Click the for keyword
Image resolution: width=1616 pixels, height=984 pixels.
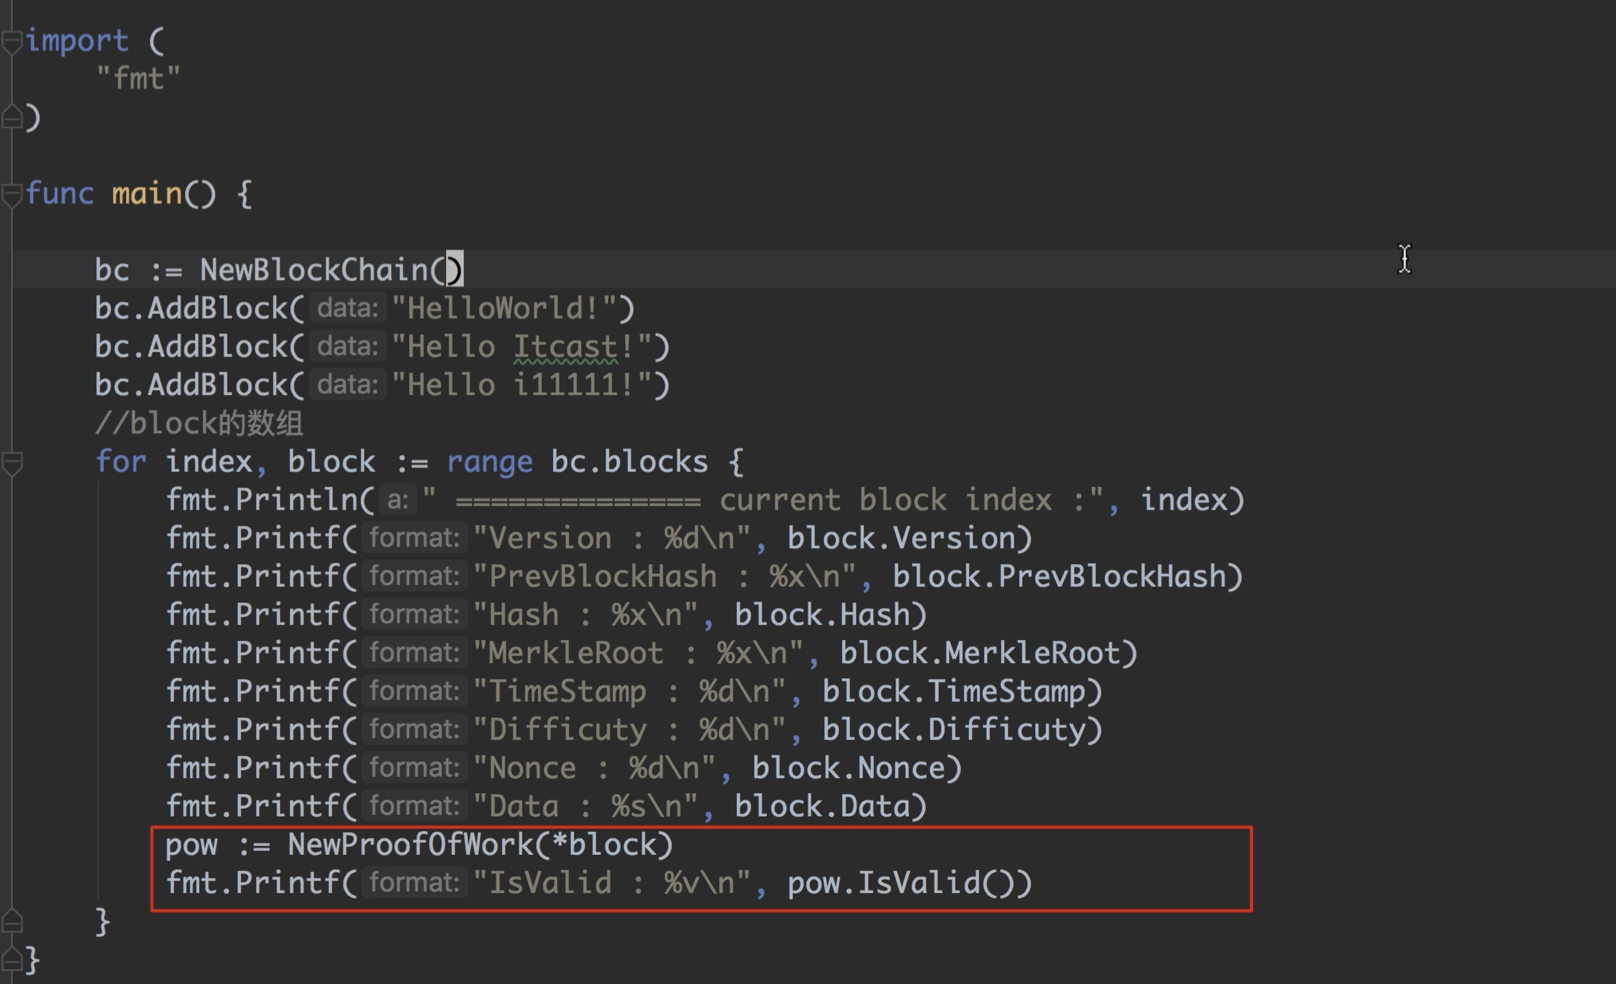click(x=120, y=461)
